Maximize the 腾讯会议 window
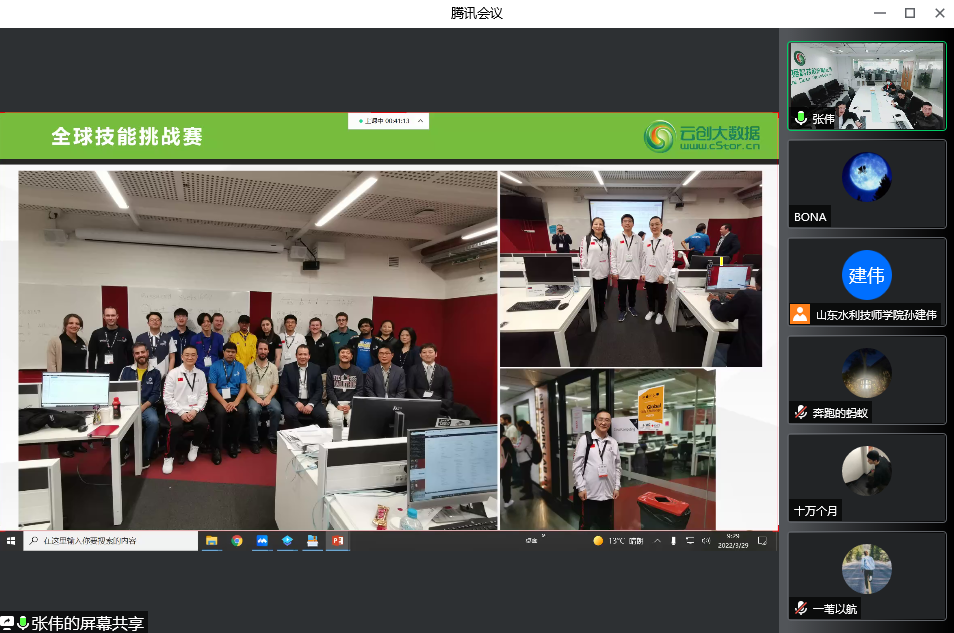The width and height of the screenshot is (954, 633). pyautogui.click(x=910, y=13)
